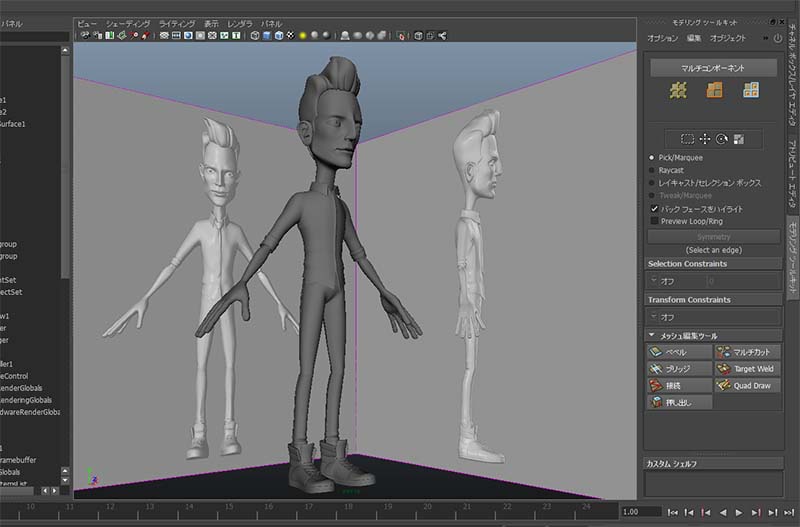Switch viewport to wireframe cube icon

255,36
